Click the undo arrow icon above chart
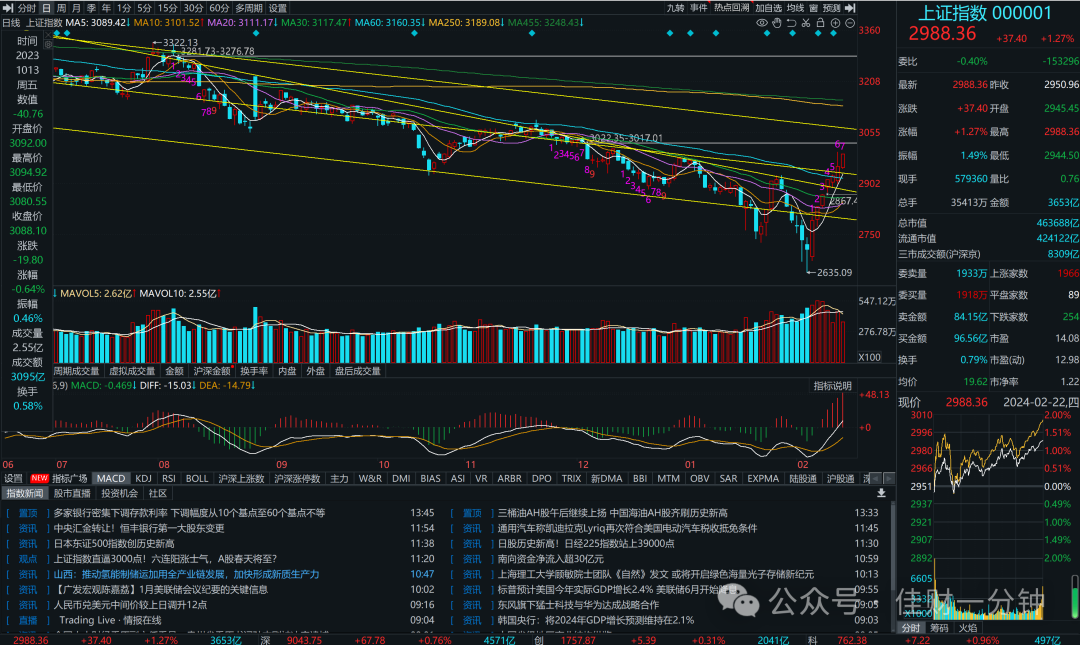Image resolution: width=1080 pixels, height=645 pixels. (x=791, y=23)
